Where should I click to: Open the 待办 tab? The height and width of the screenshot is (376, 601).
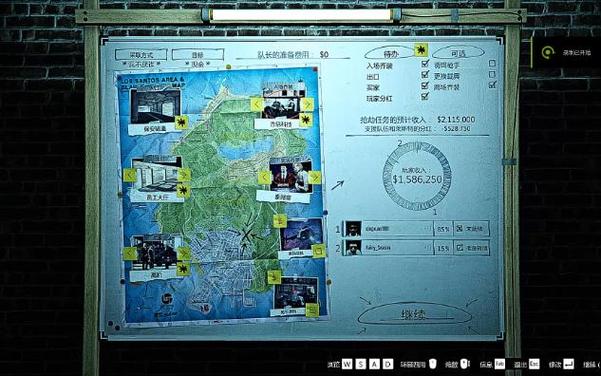tap(390, 53)
